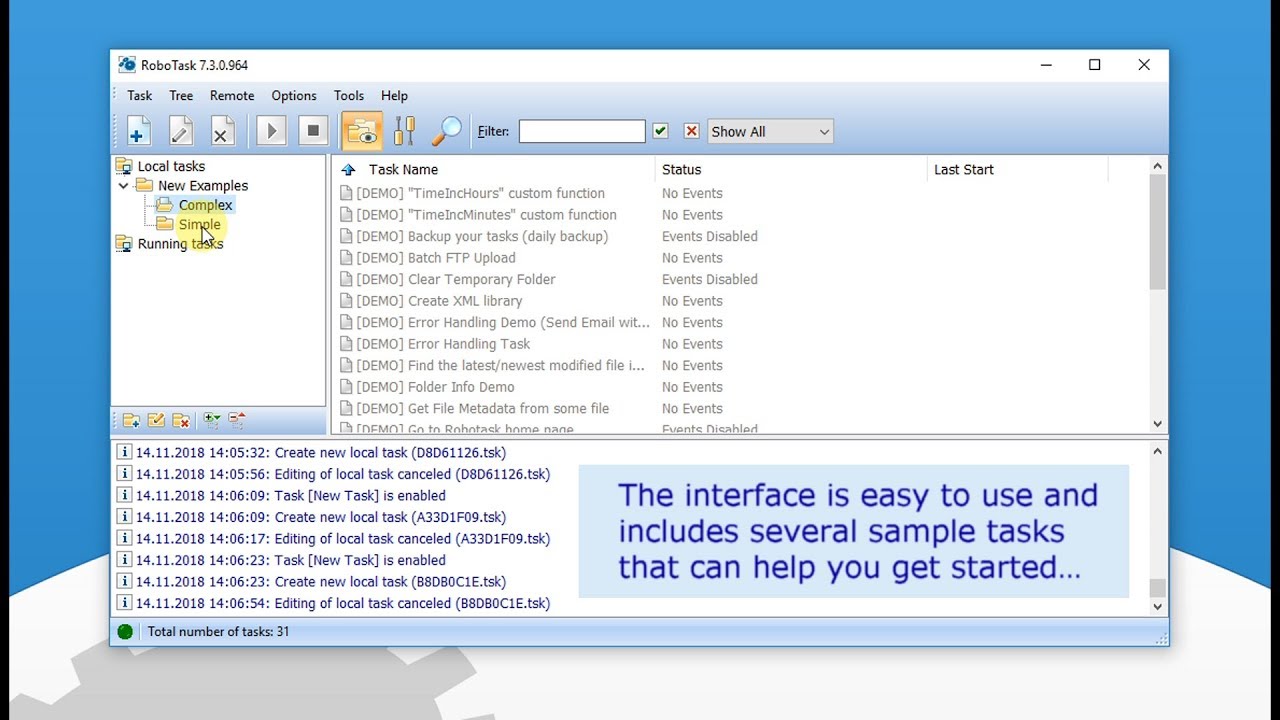Click document icon of Batch FTP Upload

[x=346, y=258]
